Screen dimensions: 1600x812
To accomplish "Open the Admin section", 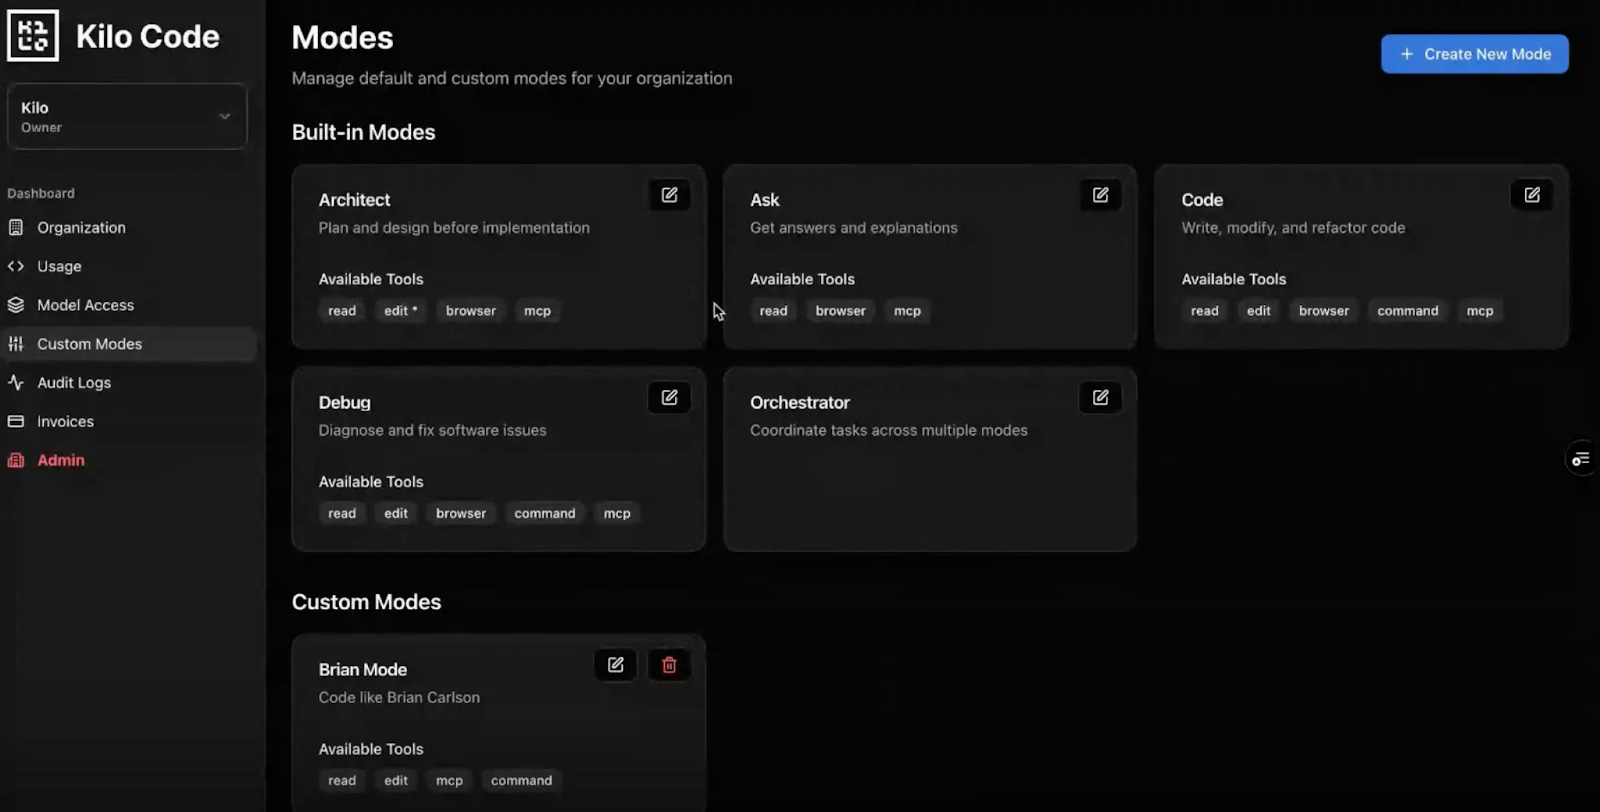I will tap(127, 460).
